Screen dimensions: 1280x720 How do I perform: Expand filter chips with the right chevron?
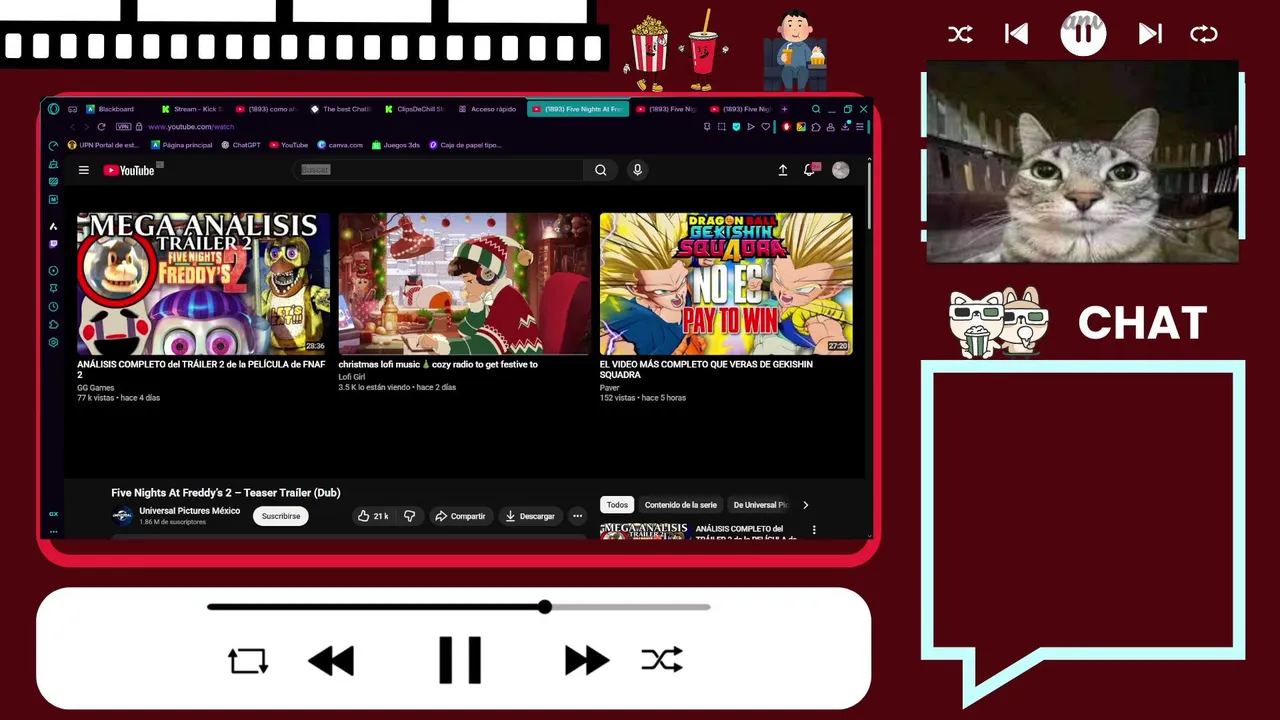point(805,505)
